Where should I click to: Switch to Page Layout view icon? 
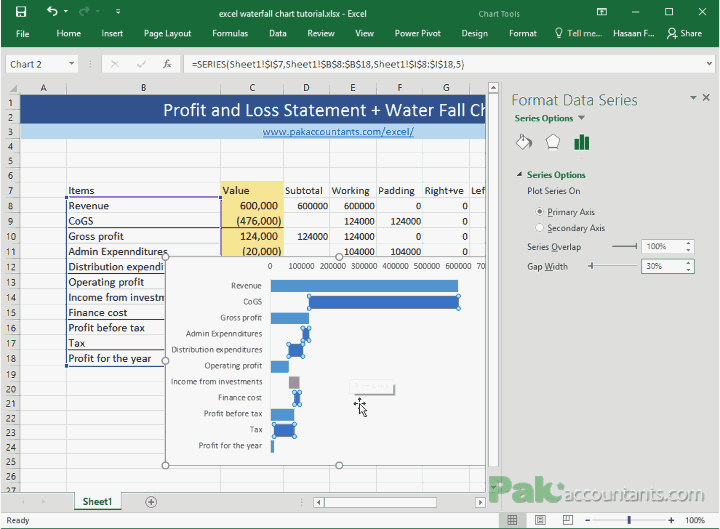pos(540,520)
